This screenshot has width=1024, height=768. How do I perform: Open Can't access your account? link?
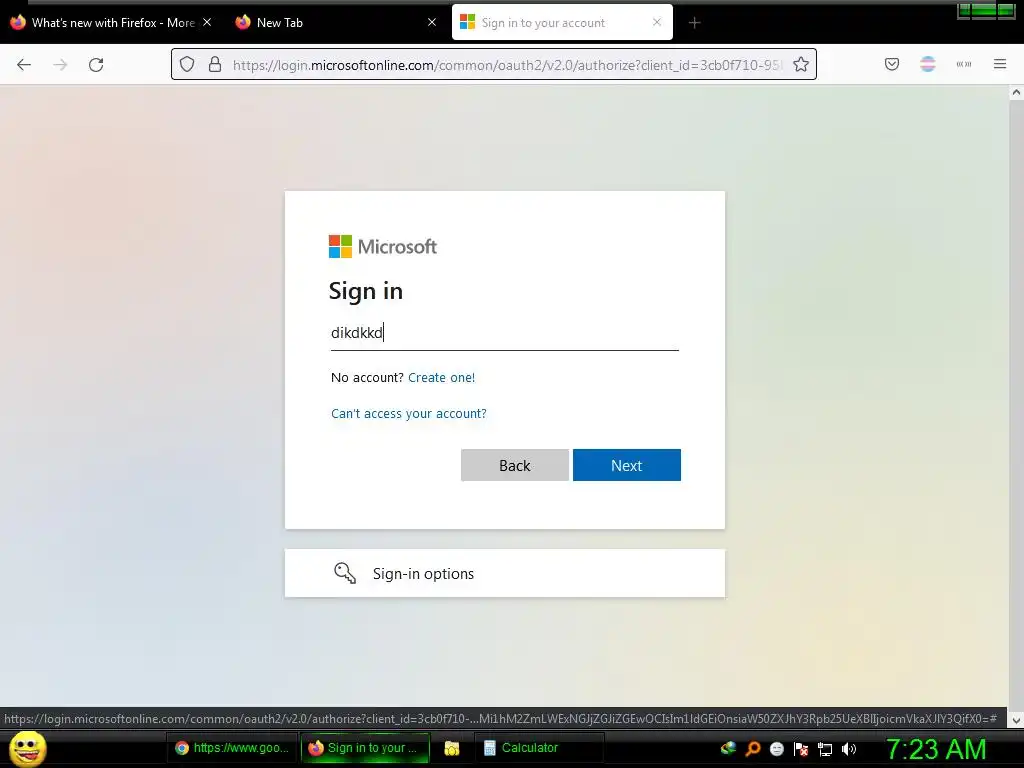point(409,413)
